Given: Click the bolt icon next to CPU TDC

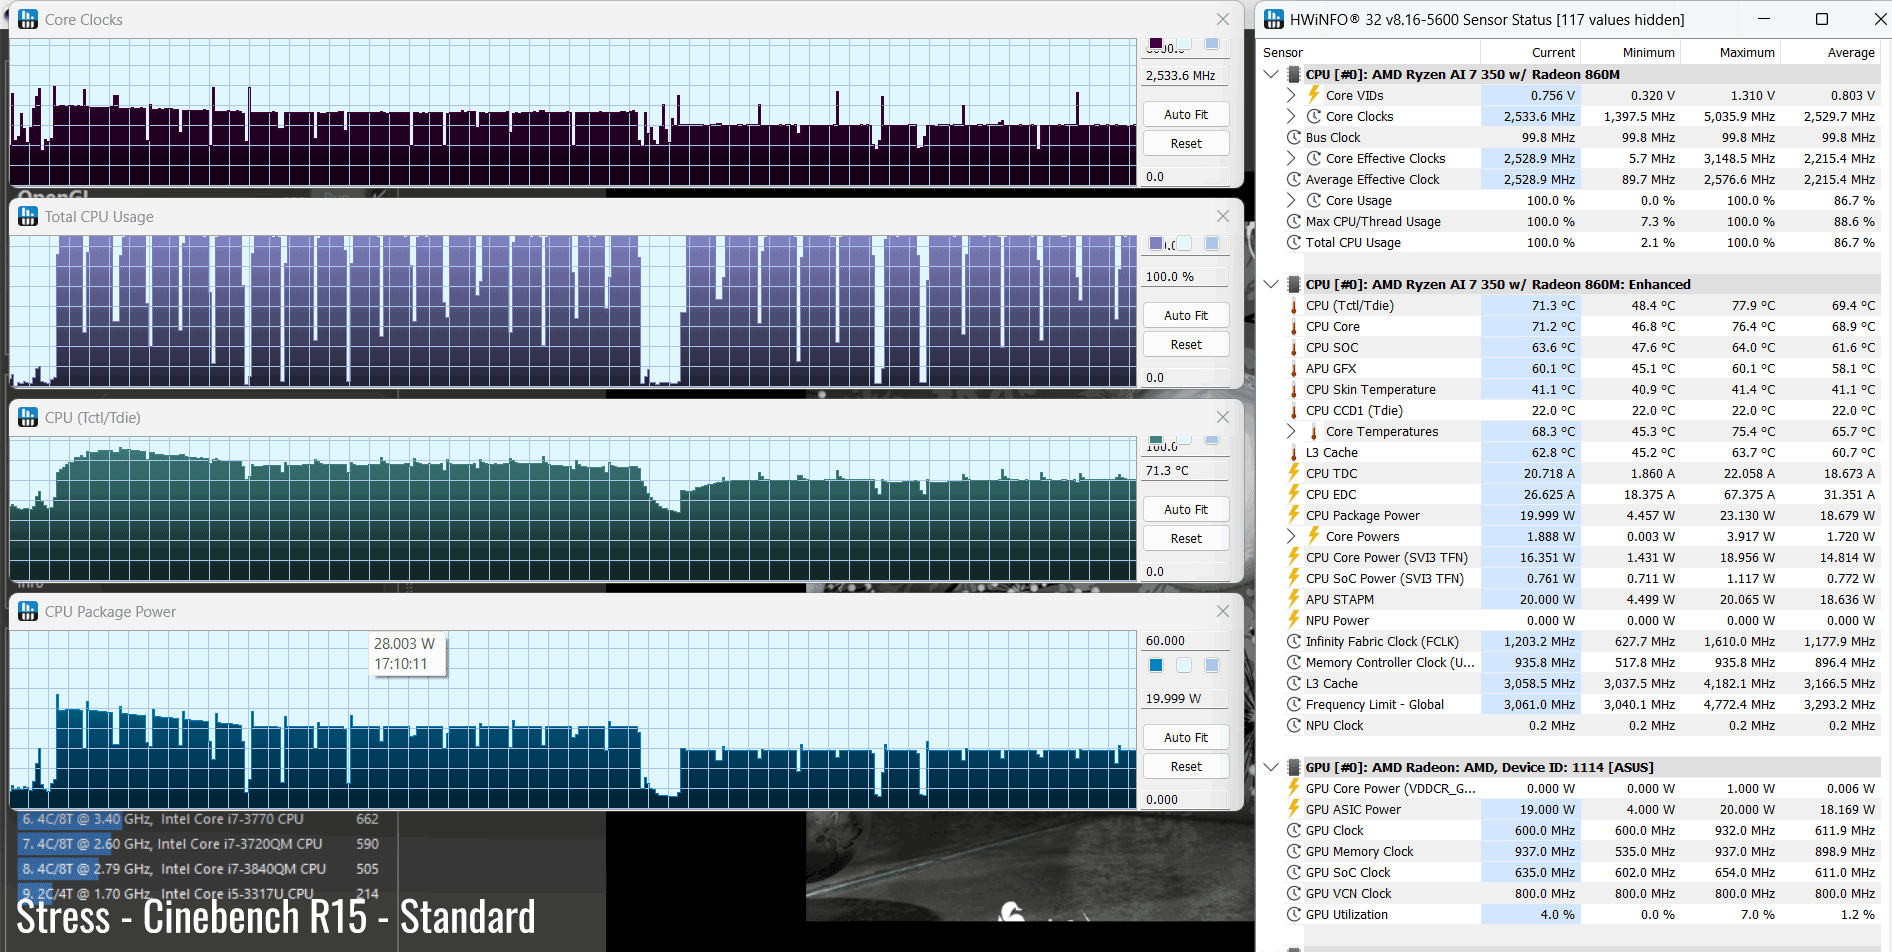Looking at the screenshot, I should 1294,473.
